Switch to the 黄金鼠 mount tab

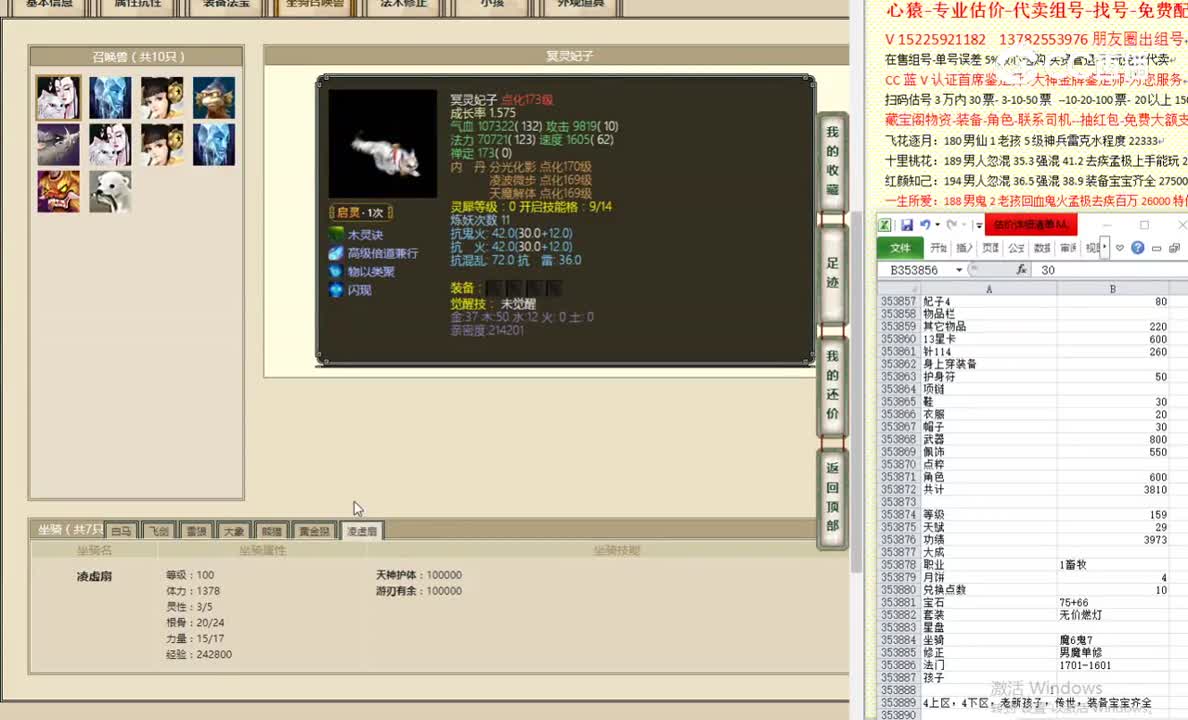pyautogui.click(x=313, y=530)
